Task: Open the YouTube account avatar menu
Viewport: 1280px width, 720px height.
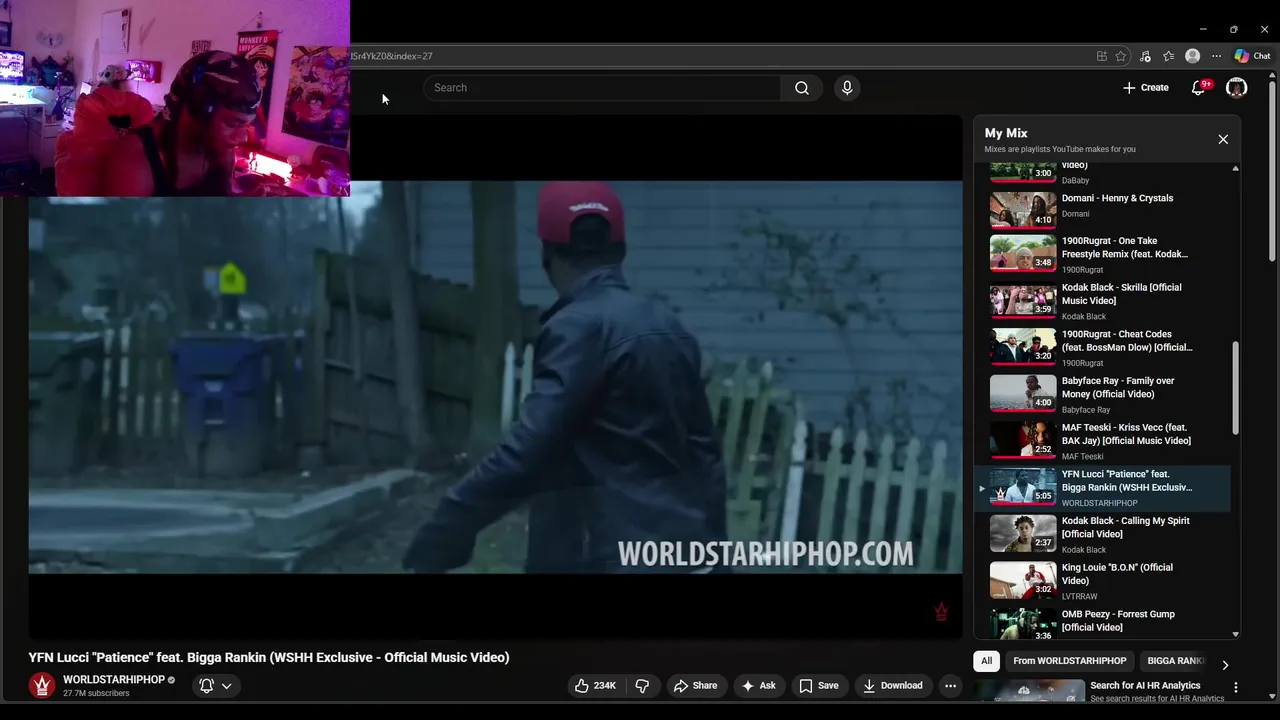Action: pyautogui.click(x=1237, y=88)
